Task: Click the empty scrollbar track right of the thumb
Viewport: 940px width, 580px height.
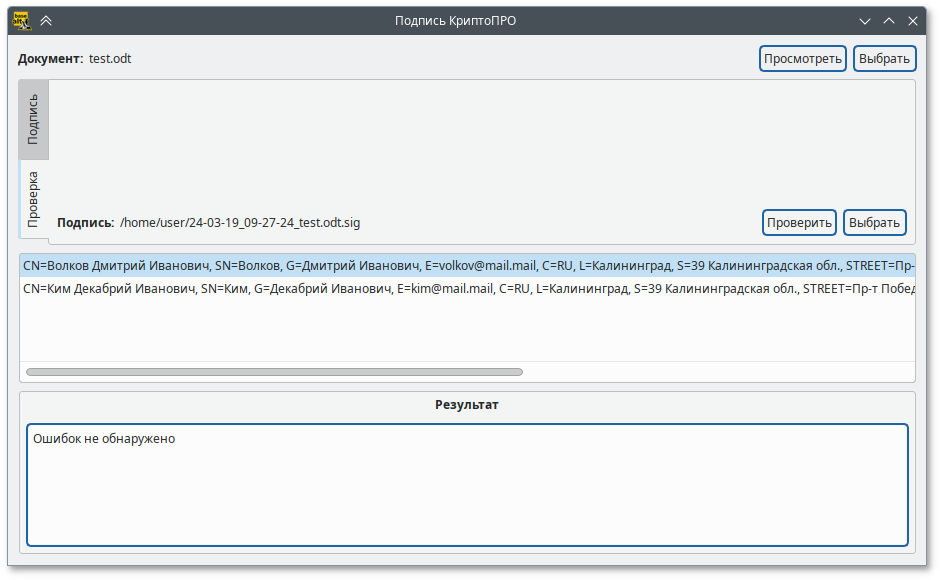Action: (x=715, y=372)
